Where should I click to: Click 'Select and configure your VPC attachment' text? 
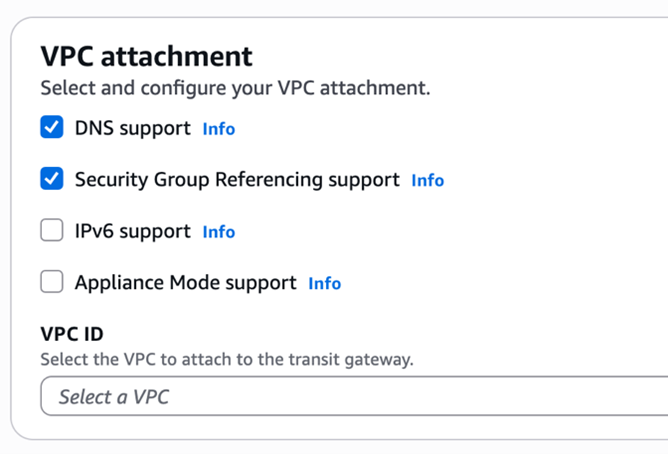235,88
